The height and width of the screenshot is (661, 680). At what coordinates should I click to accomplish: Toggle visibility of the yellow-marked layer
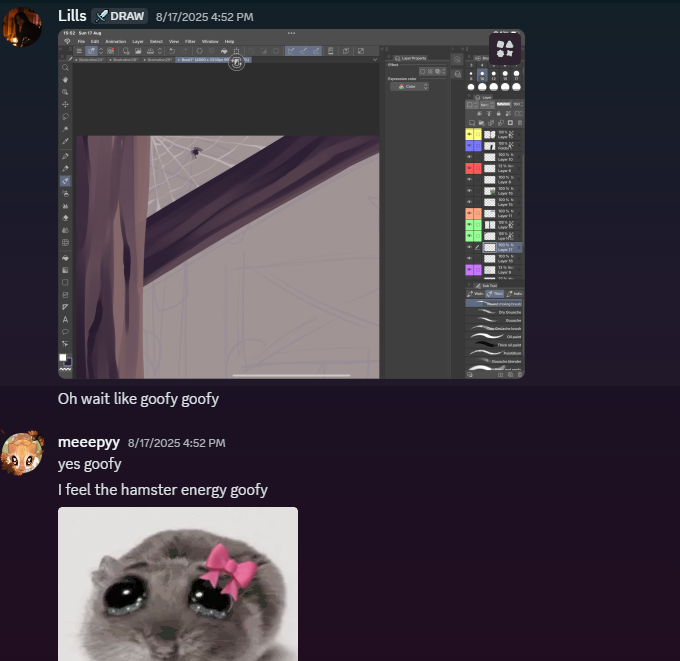coord(469,134)
